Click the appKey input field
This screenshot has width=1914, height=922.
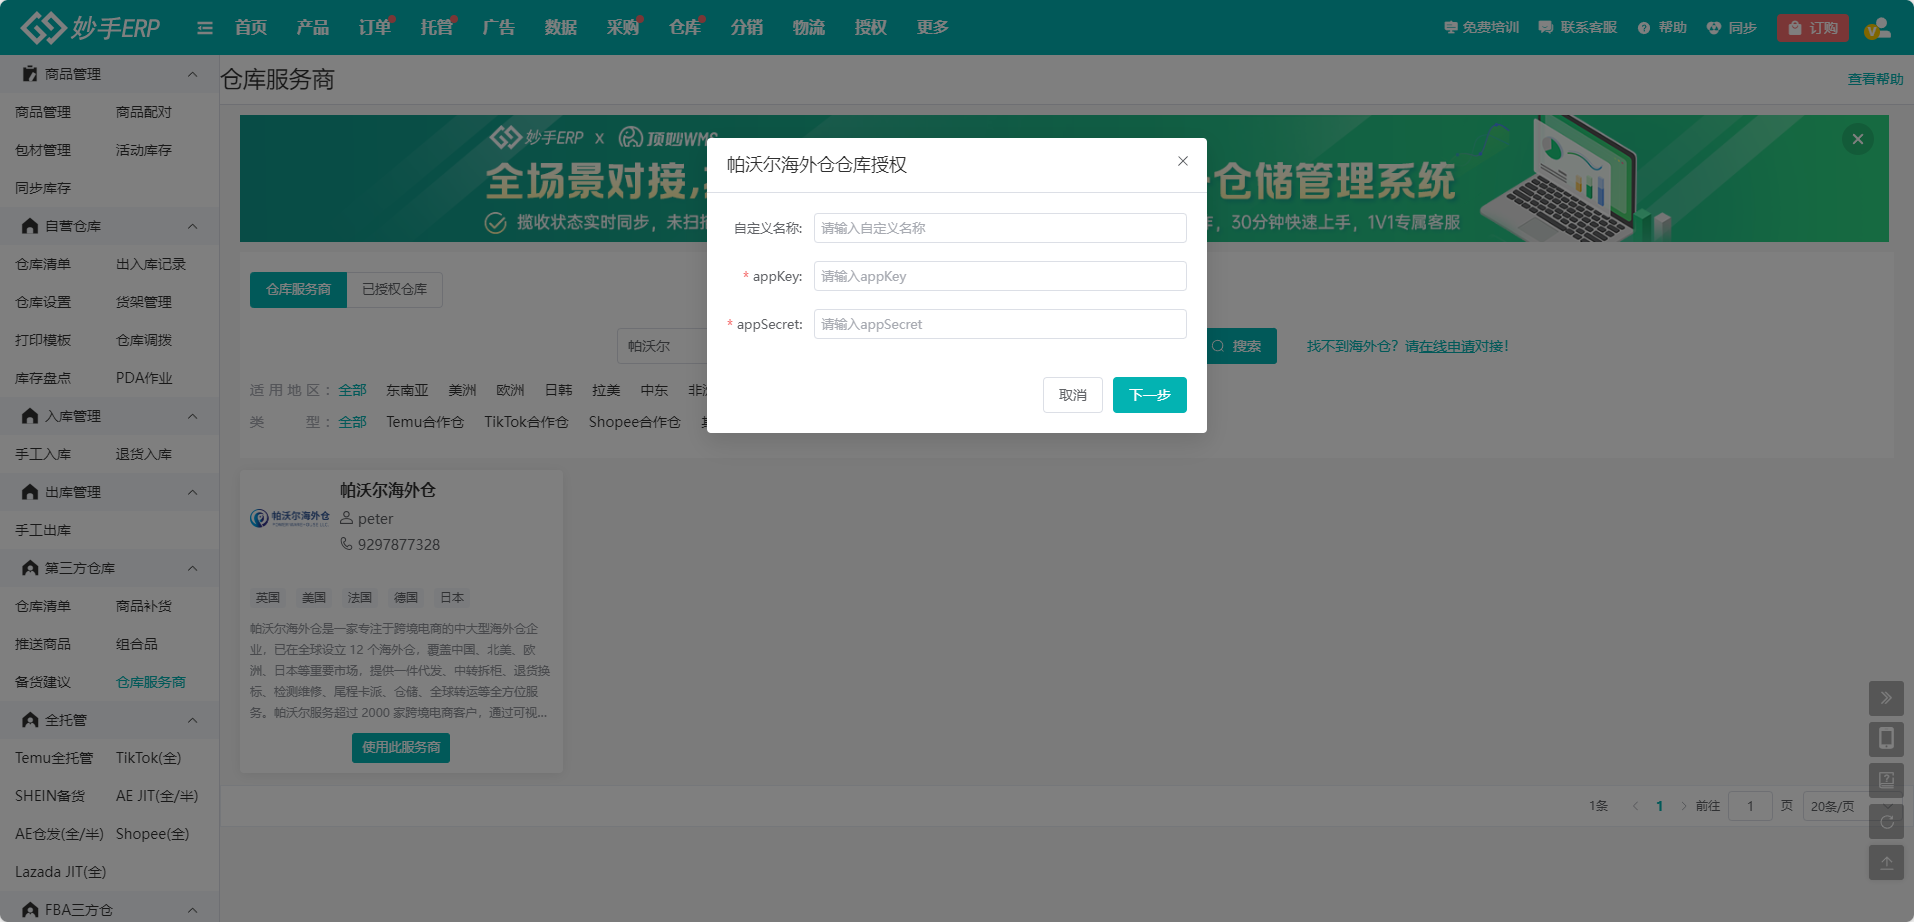tap(999, 276)
